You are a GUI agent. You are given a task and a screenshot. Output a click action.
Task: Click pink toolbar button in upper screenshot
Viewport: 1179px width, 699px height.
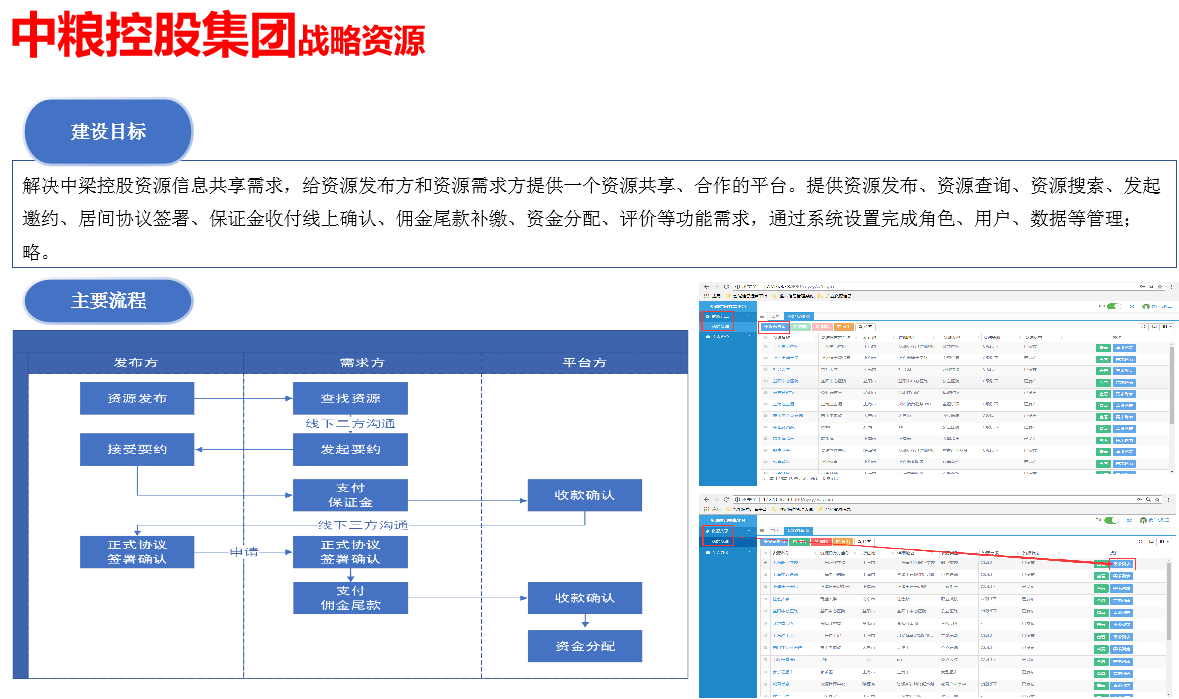(822, 327)
